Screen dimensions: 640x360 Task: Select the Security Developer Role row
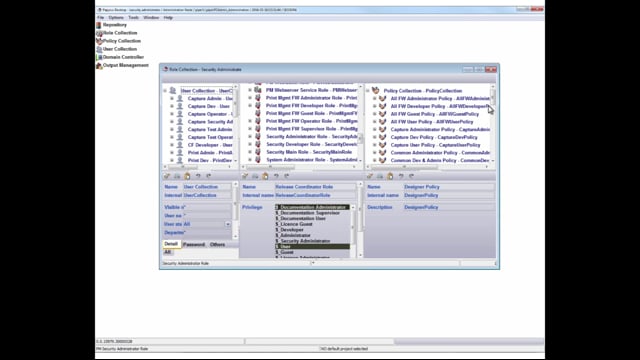tap(311, 144)
